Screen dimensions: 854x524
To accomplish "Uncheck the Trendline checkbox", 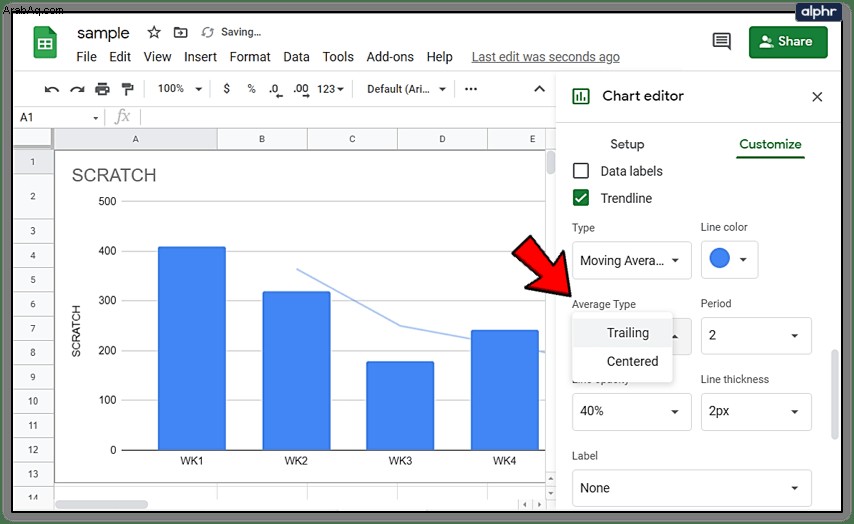I will coord(581,198).
